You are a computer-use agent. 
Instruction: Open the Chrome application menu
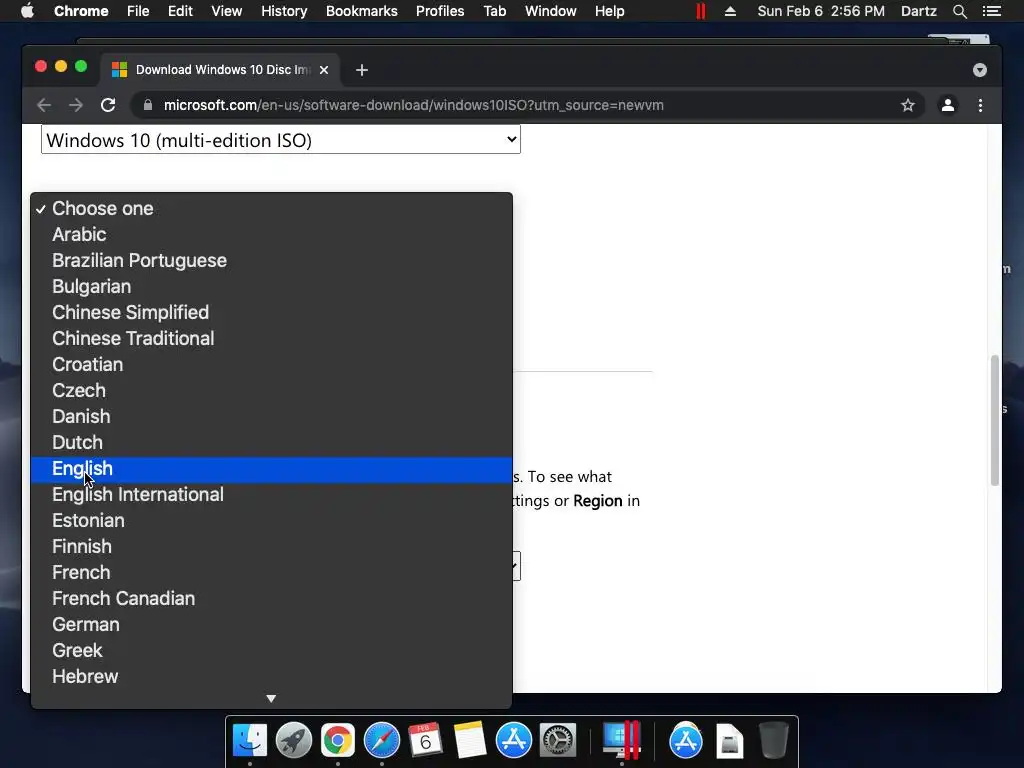(x=81, y=11)
